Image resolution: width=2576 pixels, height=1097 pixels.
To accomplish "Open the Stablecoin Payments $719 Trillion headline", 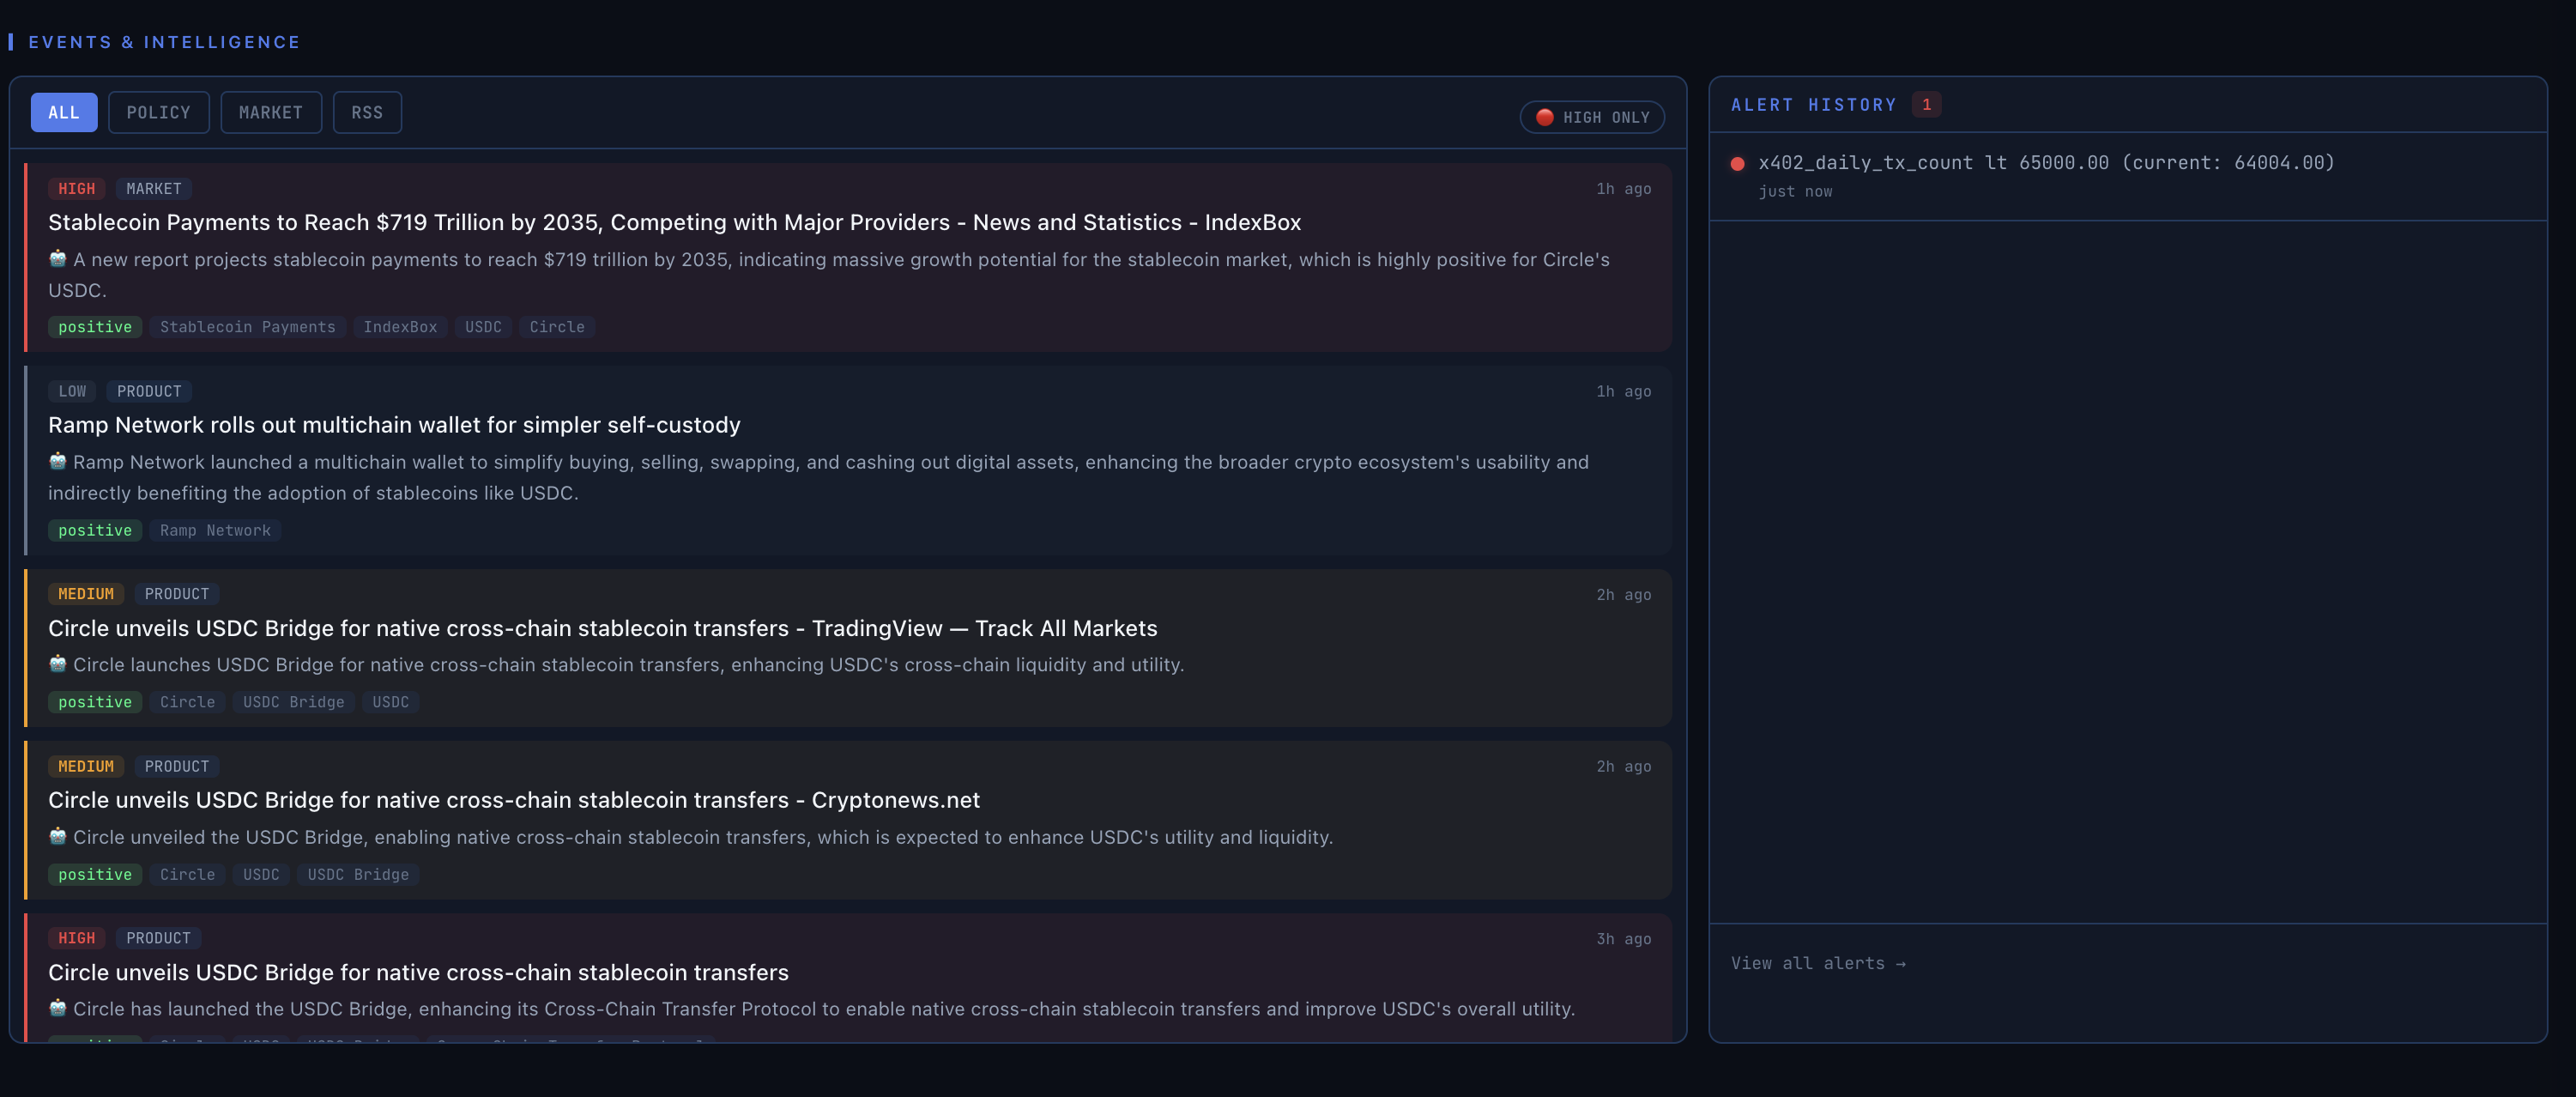I will coord(674,222).
